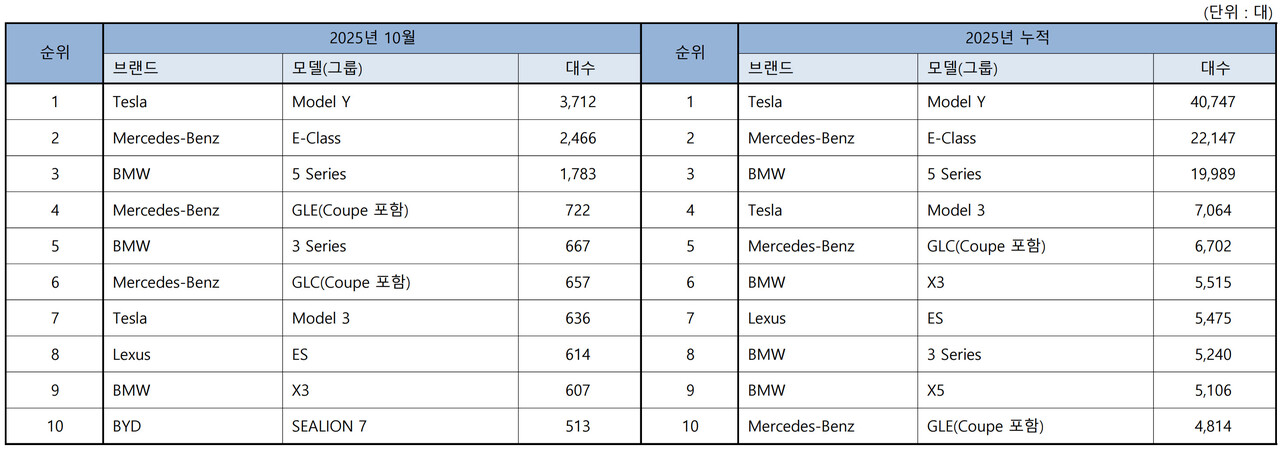
Task: Select the 722 GLE units cell
Action: point(578,210)
